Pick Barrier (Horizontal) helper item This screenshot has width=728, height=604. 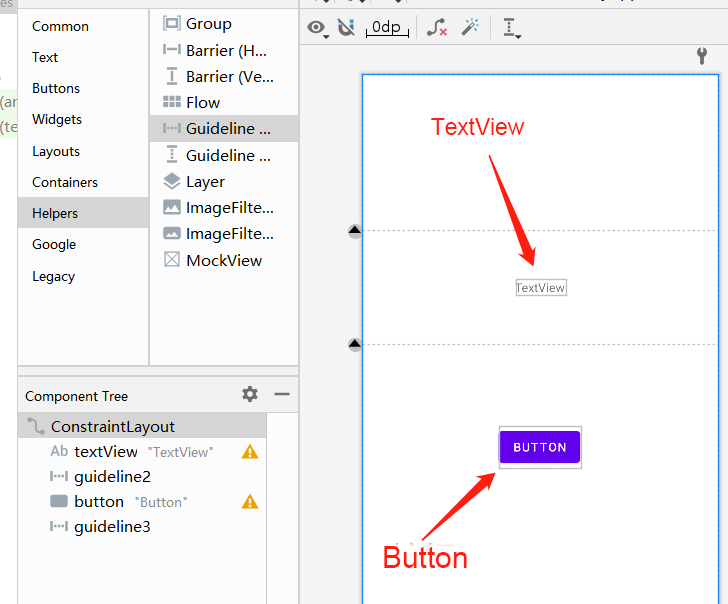point(224,50)
